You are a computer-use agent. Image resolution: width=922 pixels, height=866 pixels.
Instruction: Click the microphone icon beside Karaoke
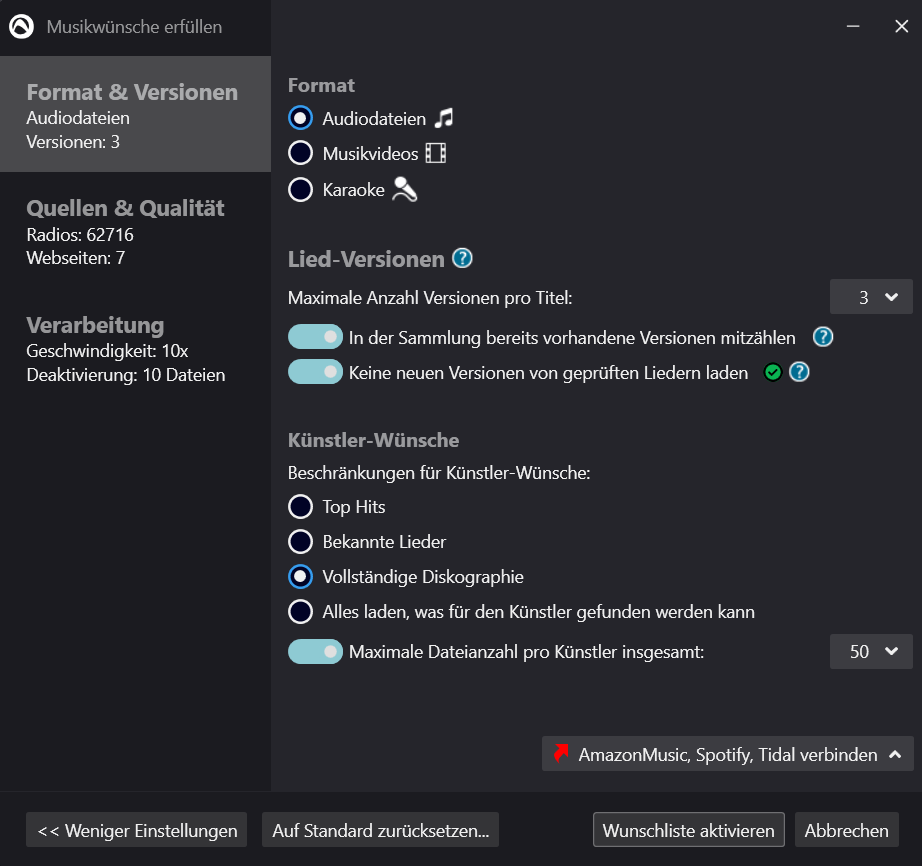click(405, 189)
